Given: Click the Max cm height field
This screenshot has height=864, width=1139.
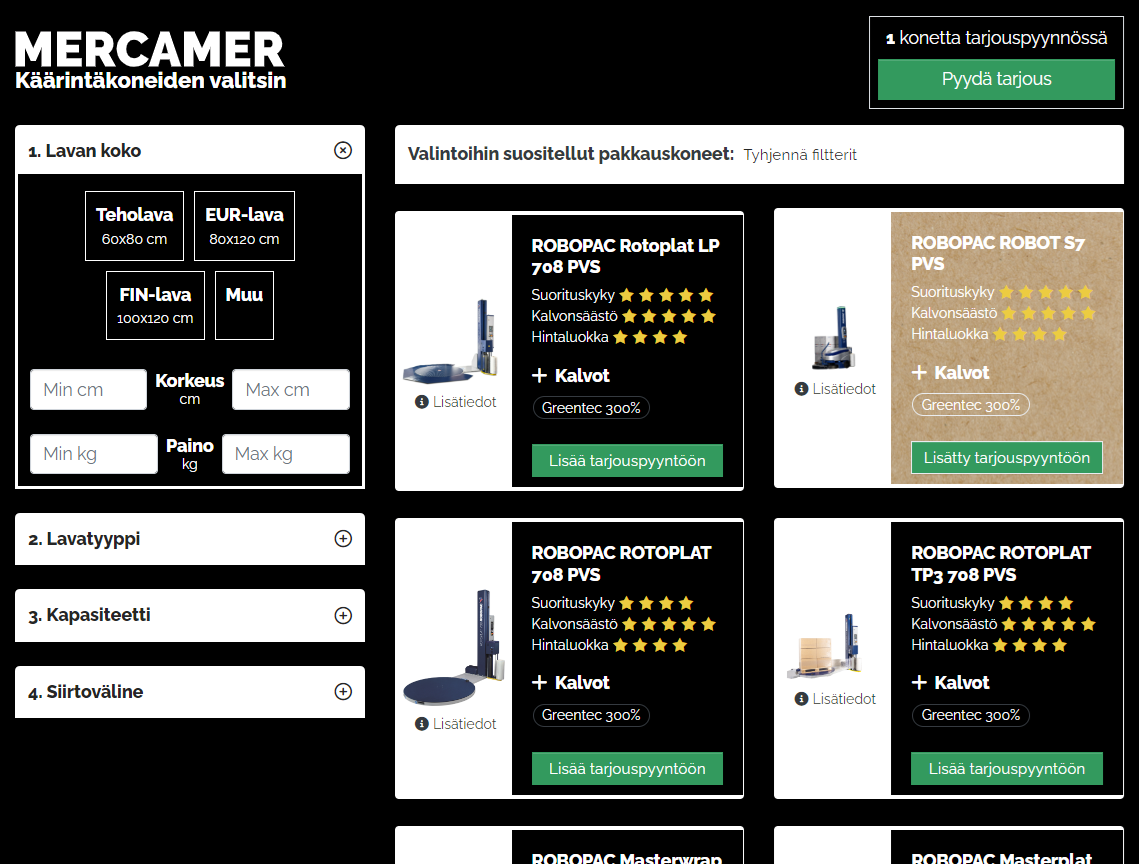Looking at the screenshot, I should point(291,389).
